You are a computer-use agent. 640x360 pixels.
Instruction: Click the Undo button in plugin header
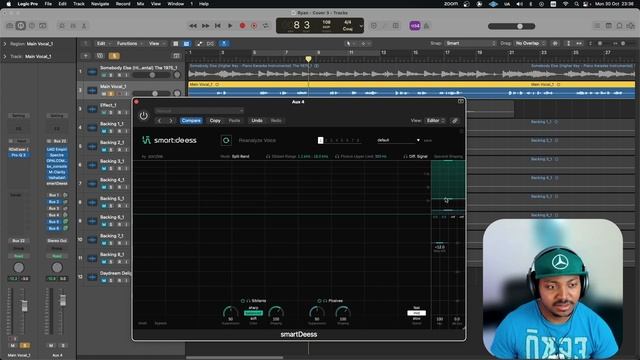click(x=257, y=121)
